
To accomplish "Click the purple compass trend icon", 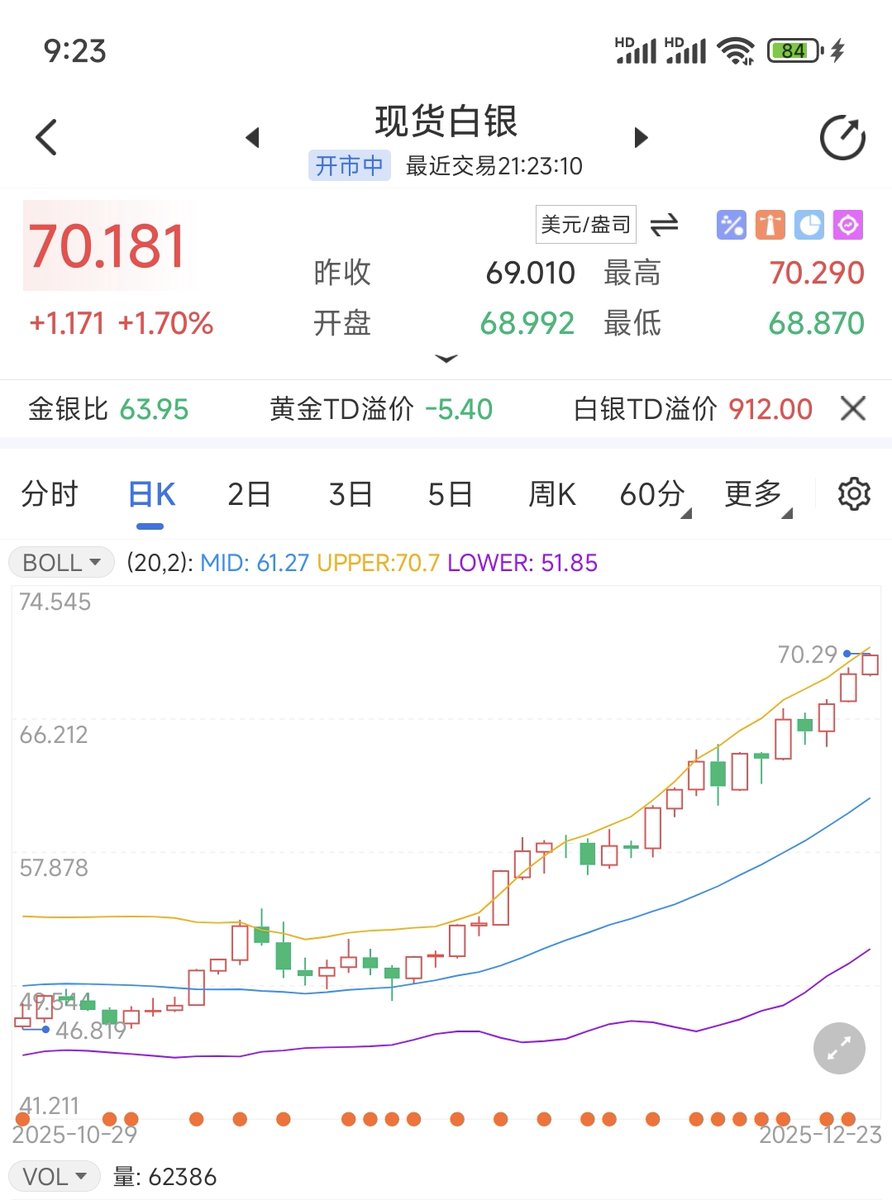I will [848, 225].
